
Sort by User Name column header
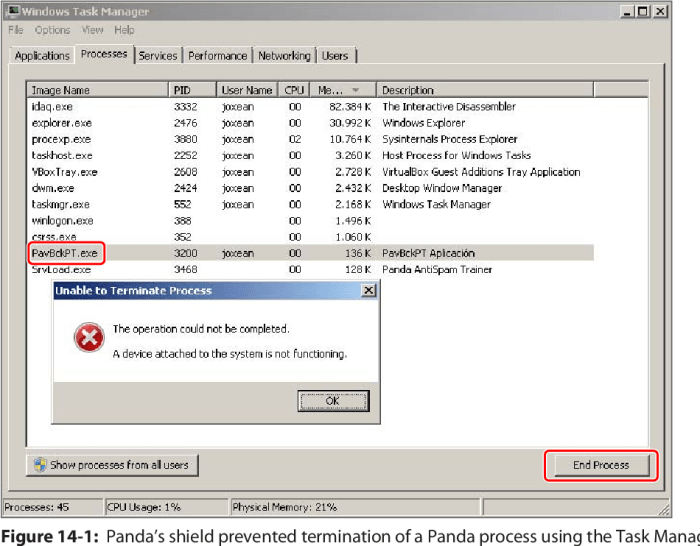[x=247, y=90]
